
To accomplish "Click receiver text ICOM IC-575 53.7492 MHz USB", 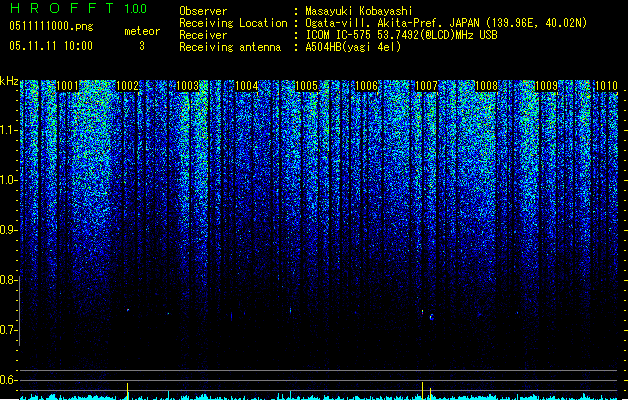I will tap(401, 35).
